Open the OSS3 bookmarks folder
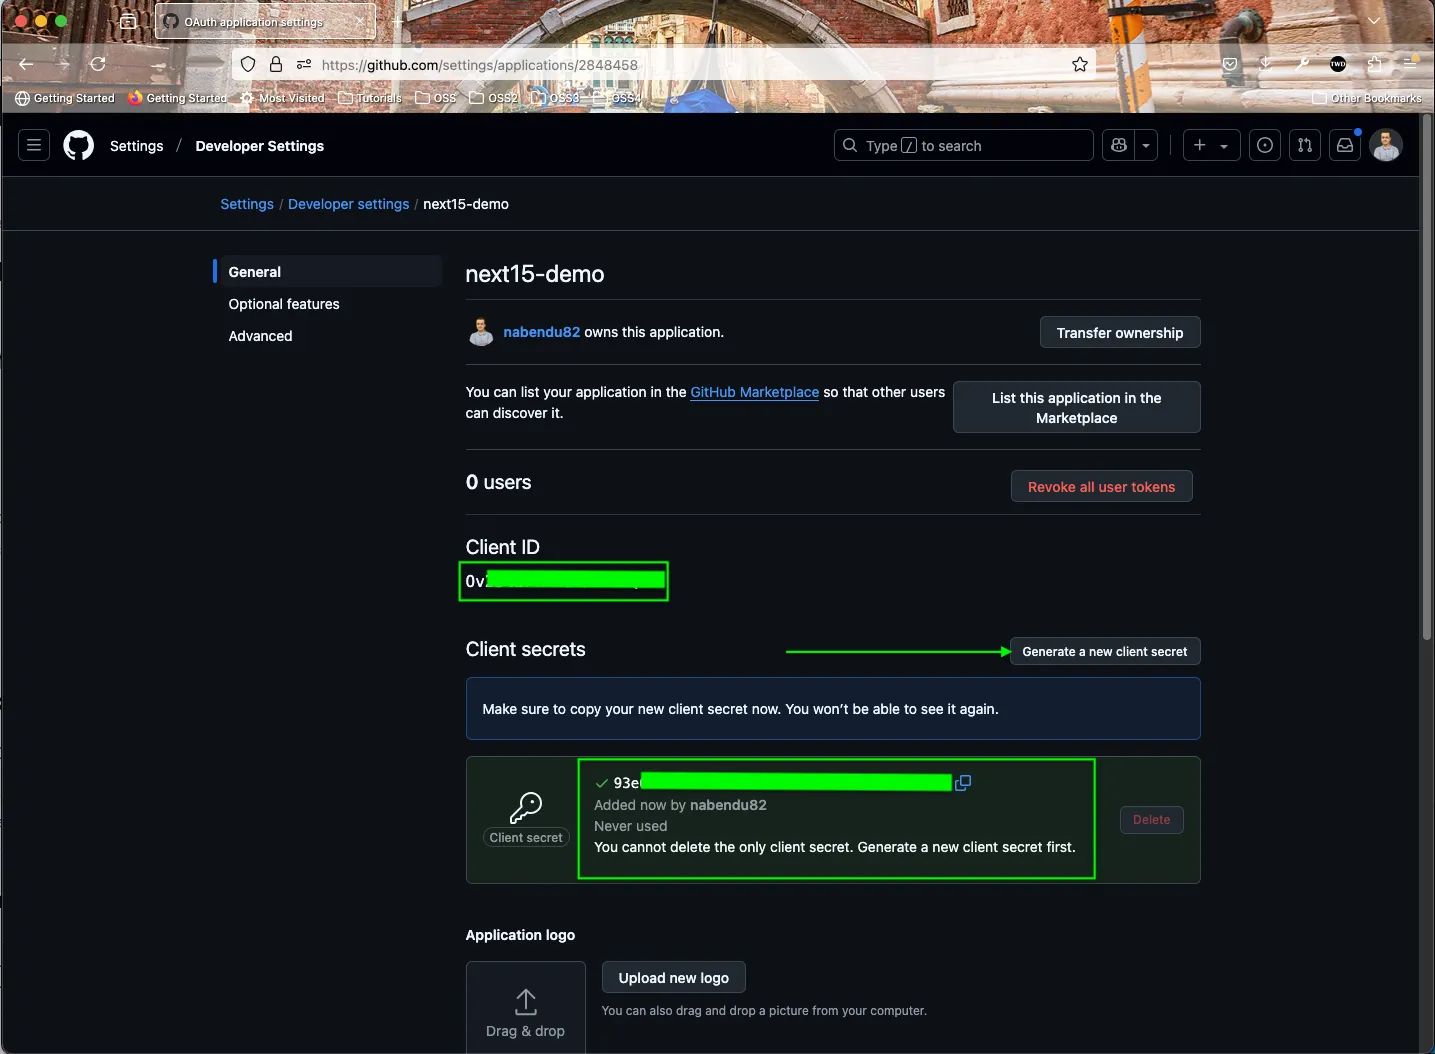 [x=555, y=98]
